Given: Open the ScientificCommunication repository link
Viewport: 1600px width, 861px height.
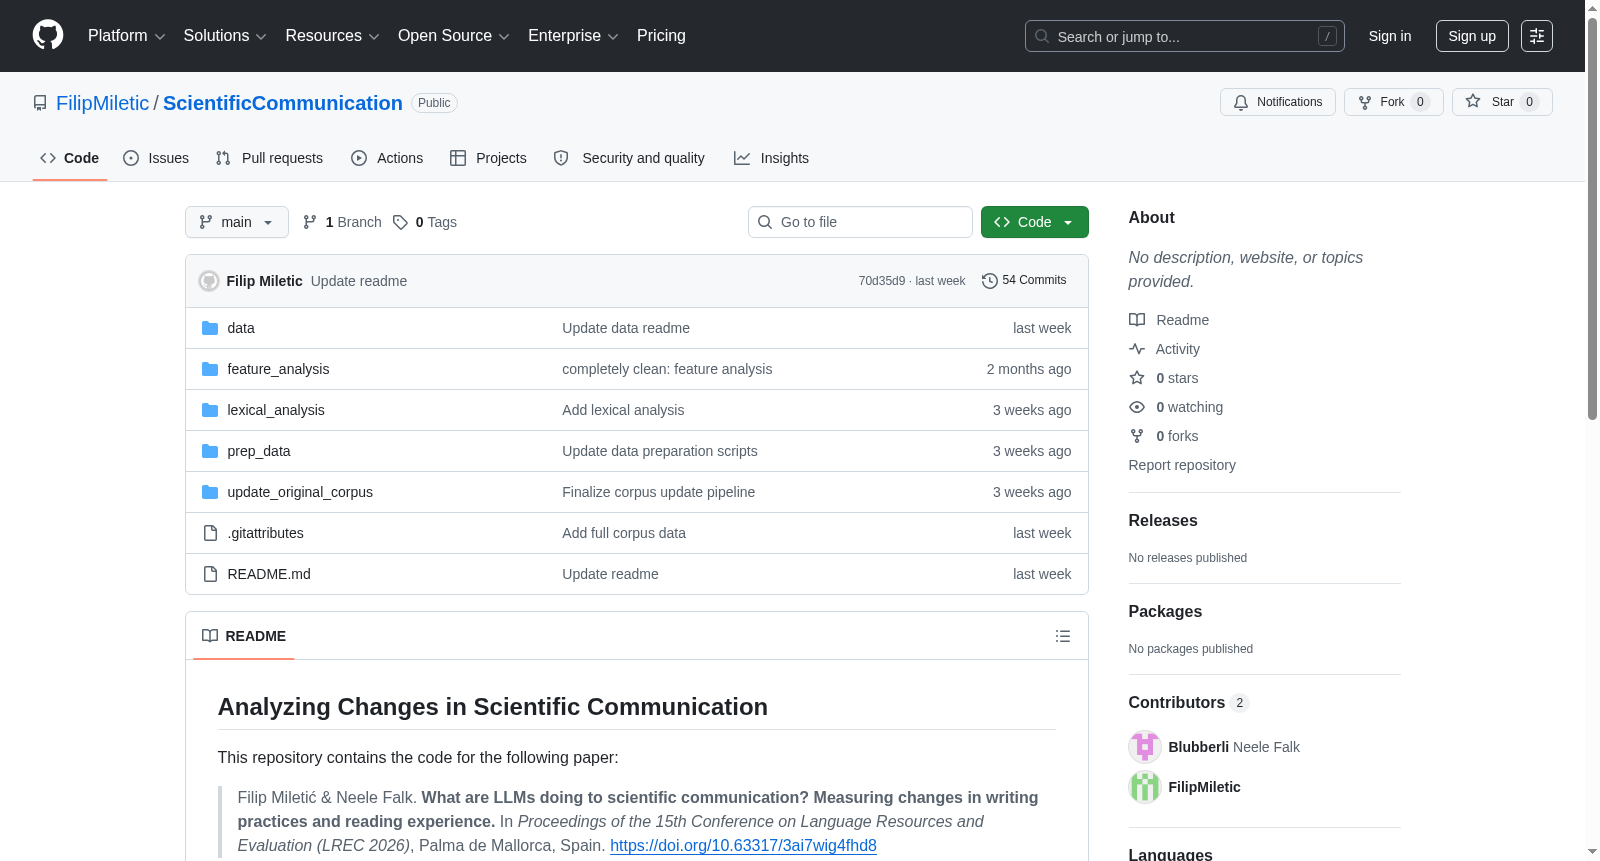Looking at the screenshot, I should 283,103.
